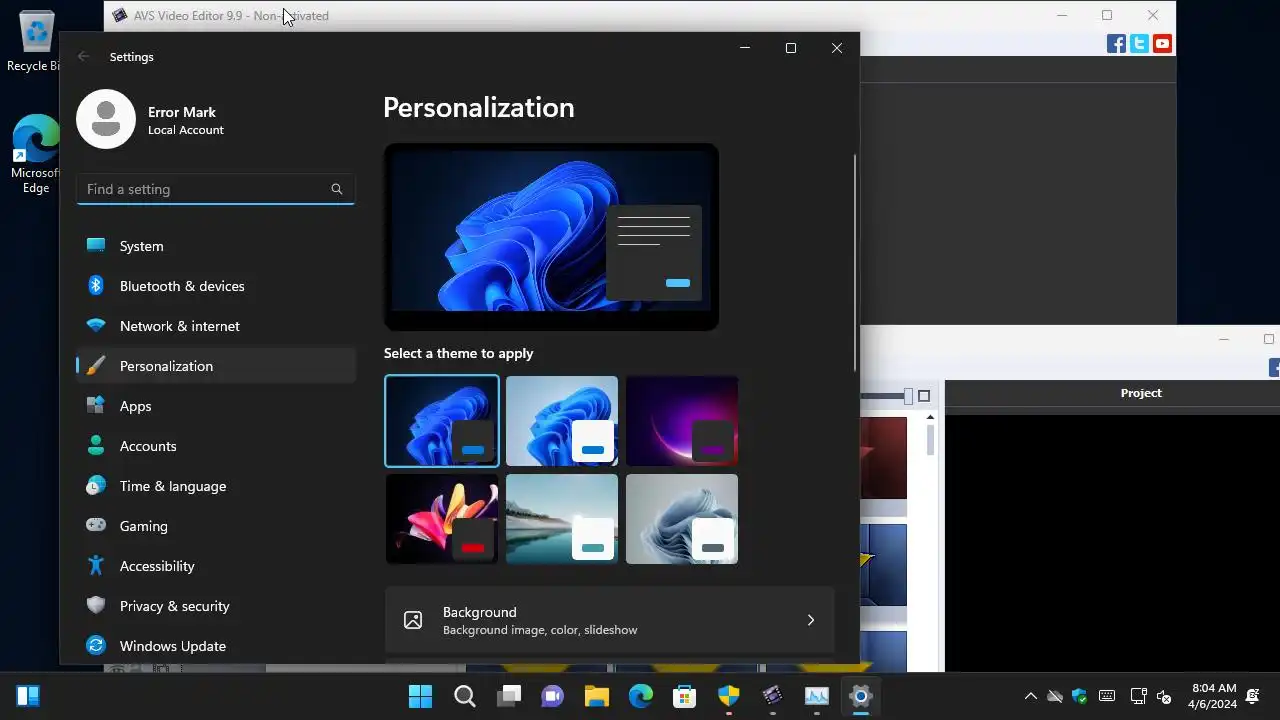Click the OneDrive cloud tray icon
Image resolution: width=1280 pixels, height=720 pixels.
1055,696
